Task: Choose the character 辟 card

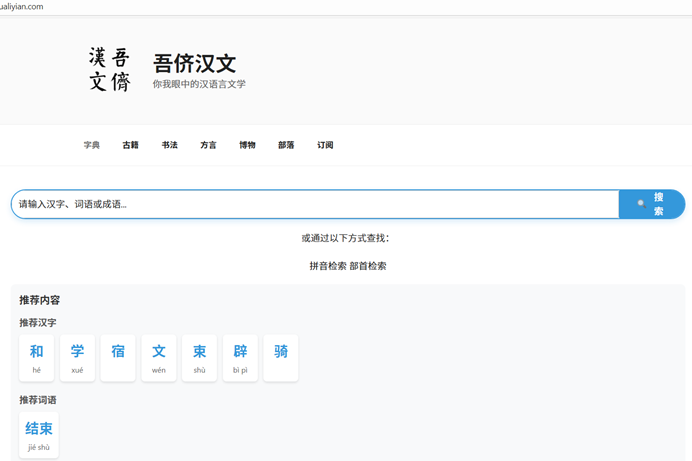Action: 240,357
